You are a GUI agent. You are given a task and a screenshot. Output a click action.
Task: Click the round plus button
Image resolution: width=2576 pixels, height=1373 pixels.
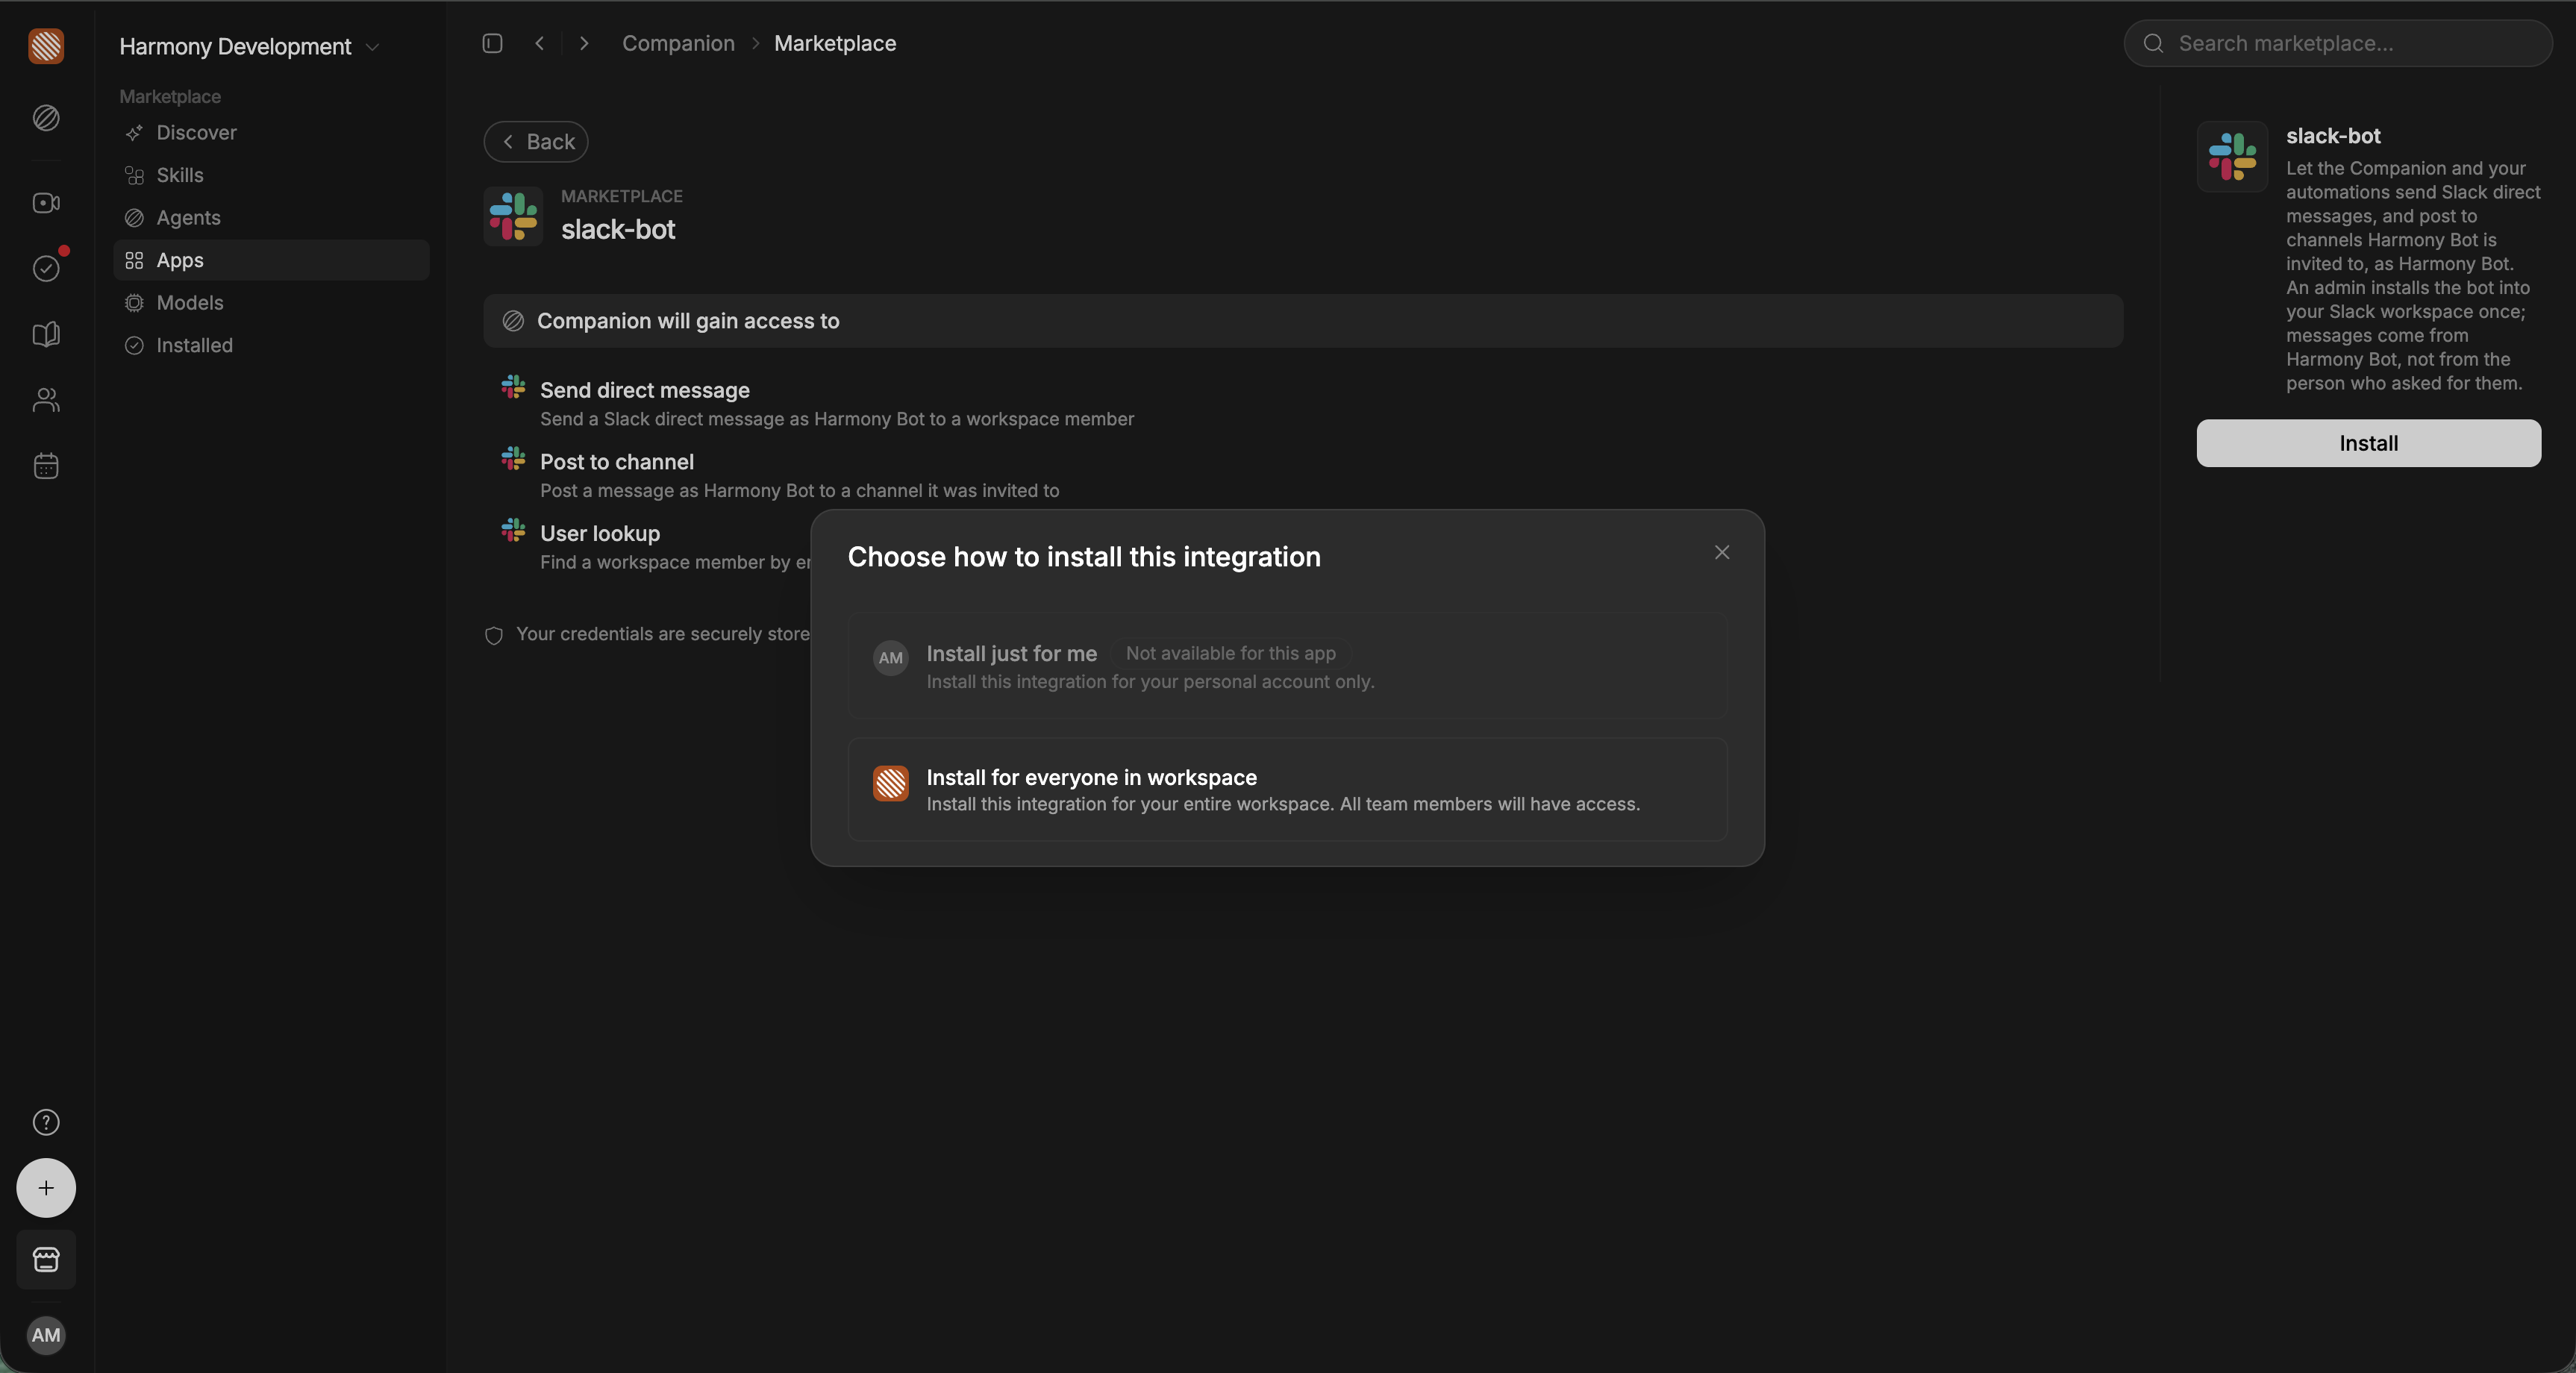point(46,1188)
